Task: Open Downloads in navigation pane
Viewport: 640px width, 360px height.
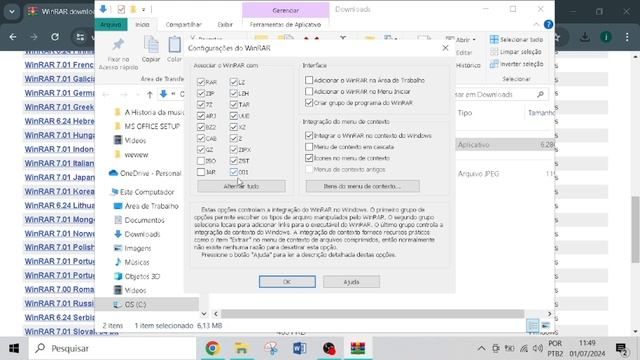Action: point(142,234)
